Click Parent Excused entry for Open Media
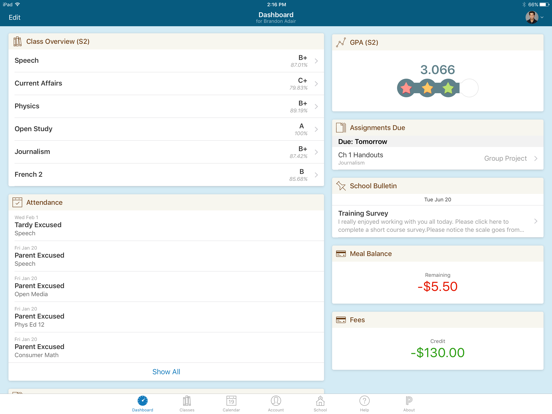This screenshot has width=552, height=414. tap(166, 286)
